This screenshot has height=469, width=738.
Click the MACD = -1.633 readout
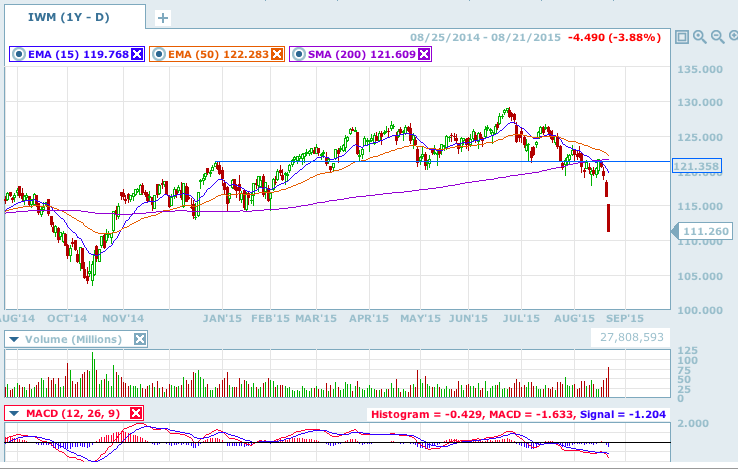[531, 414]
